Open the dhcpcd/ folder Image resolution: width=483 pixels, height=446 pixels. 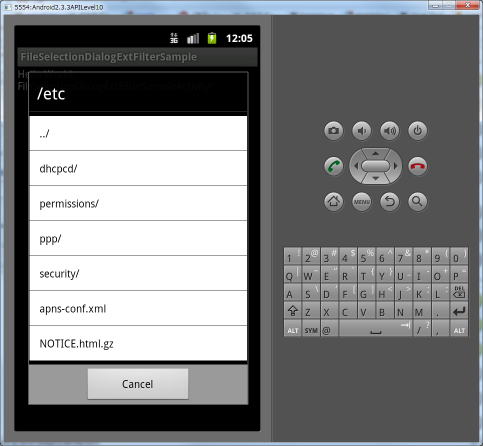tap(138, 168)
